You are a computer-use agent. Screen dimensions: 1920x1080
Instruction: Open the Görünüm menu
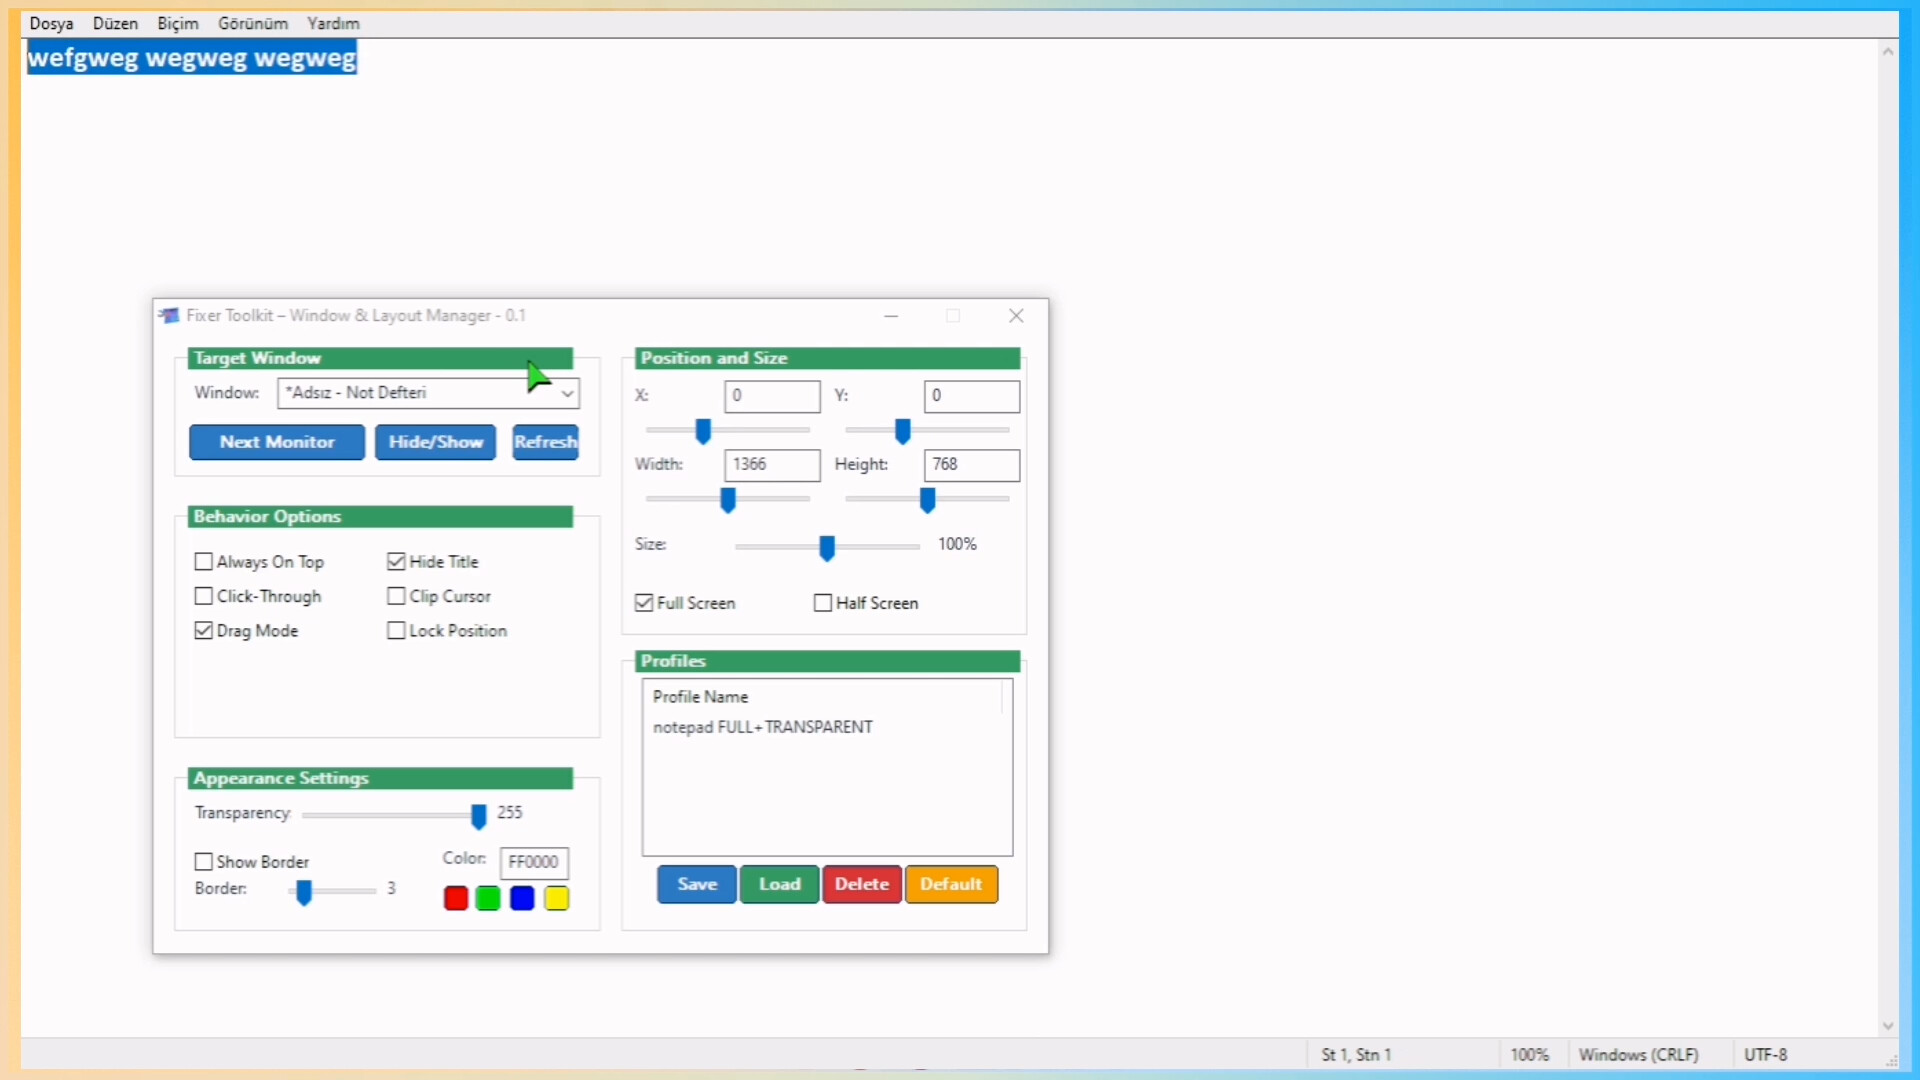point(252,22)
